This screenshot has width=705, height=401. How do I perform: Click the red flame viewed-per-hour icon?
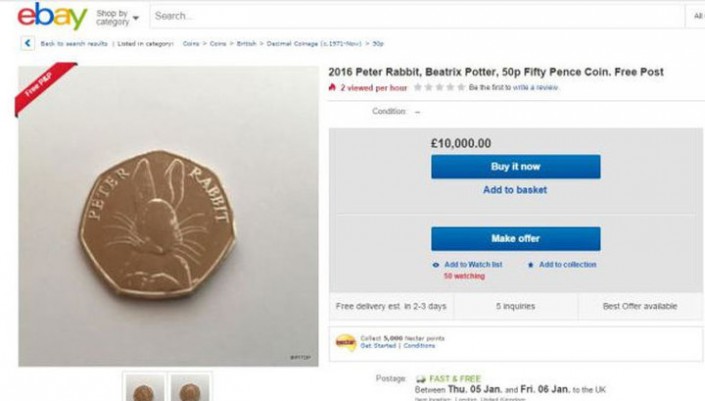[333, 88]
